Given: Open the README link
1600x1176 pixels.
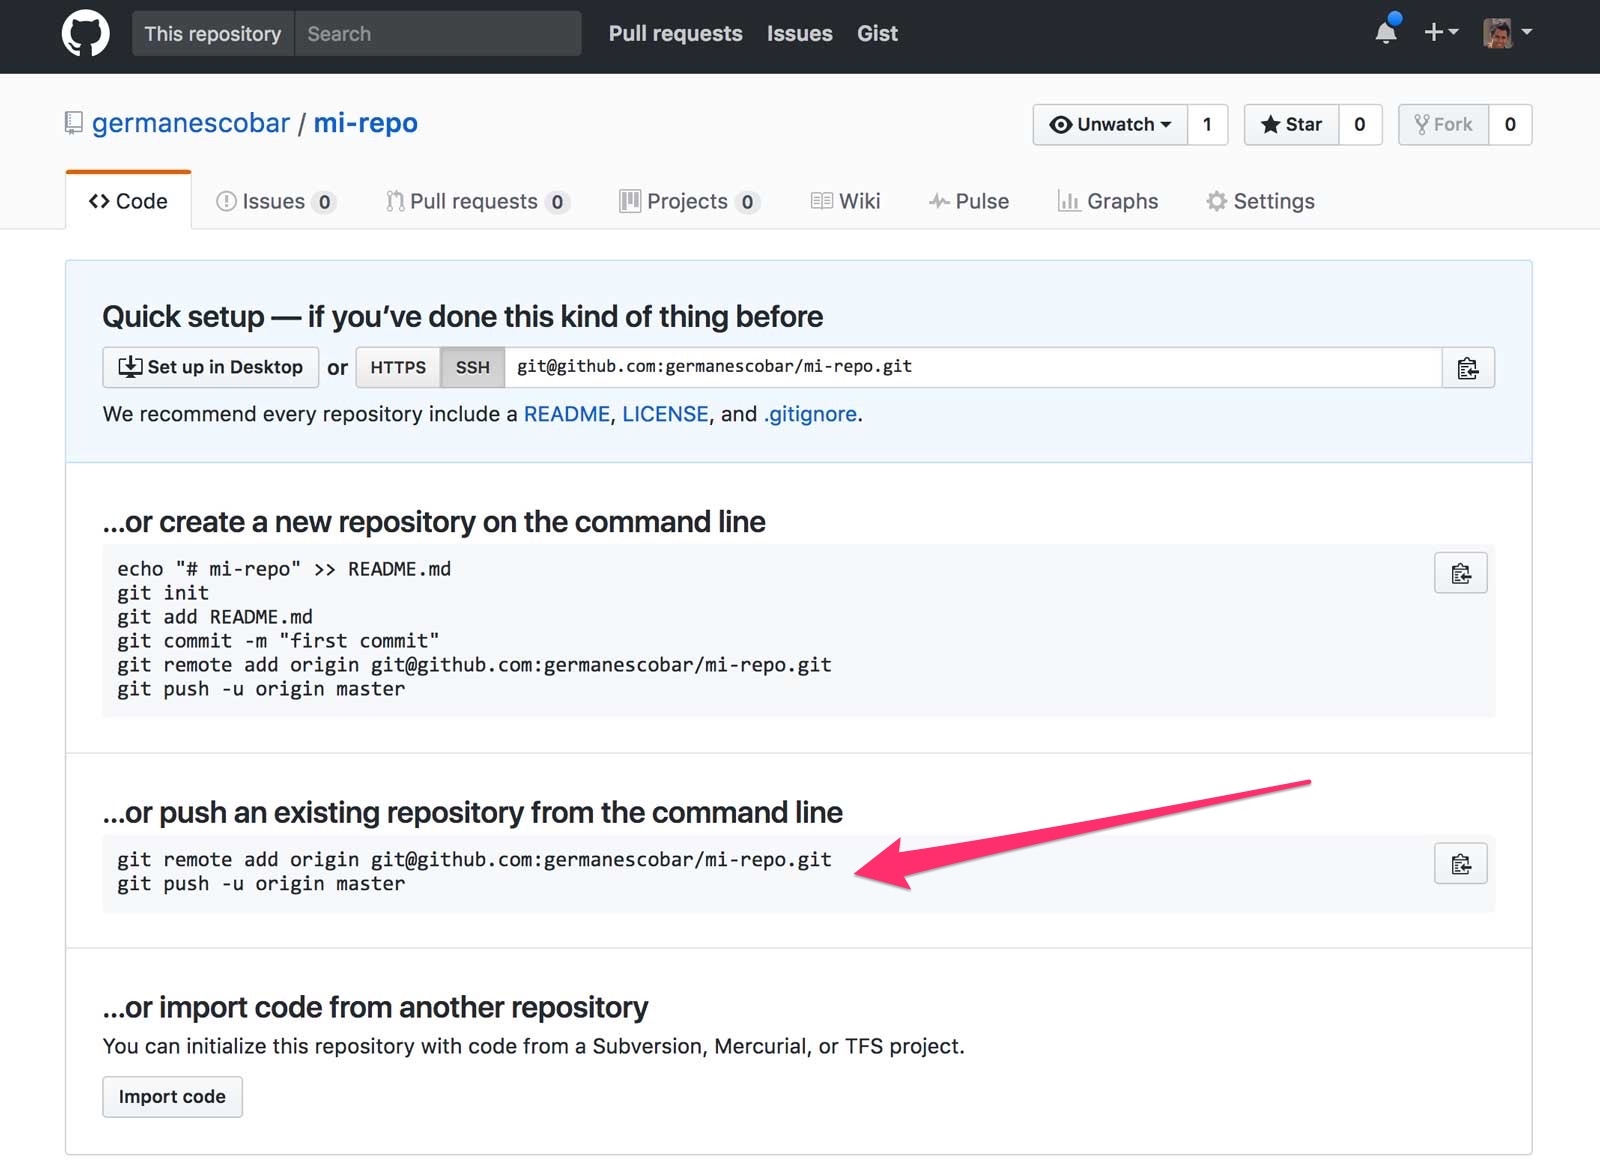Looking at the screenshot, I should (566, 414).
